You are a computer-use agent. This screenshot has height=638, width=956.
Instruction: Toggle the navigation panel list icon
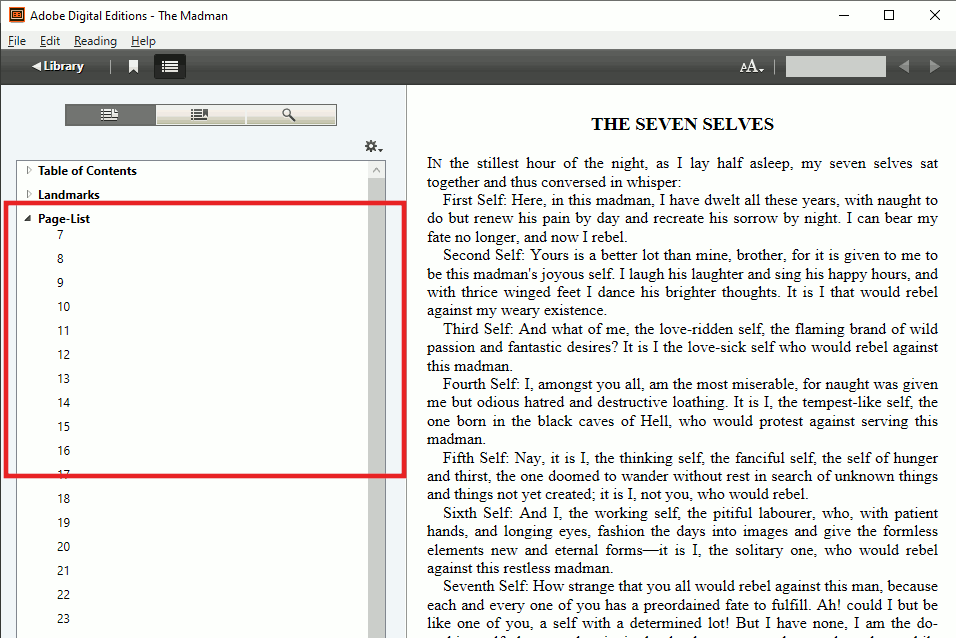[x=169, y=66]
